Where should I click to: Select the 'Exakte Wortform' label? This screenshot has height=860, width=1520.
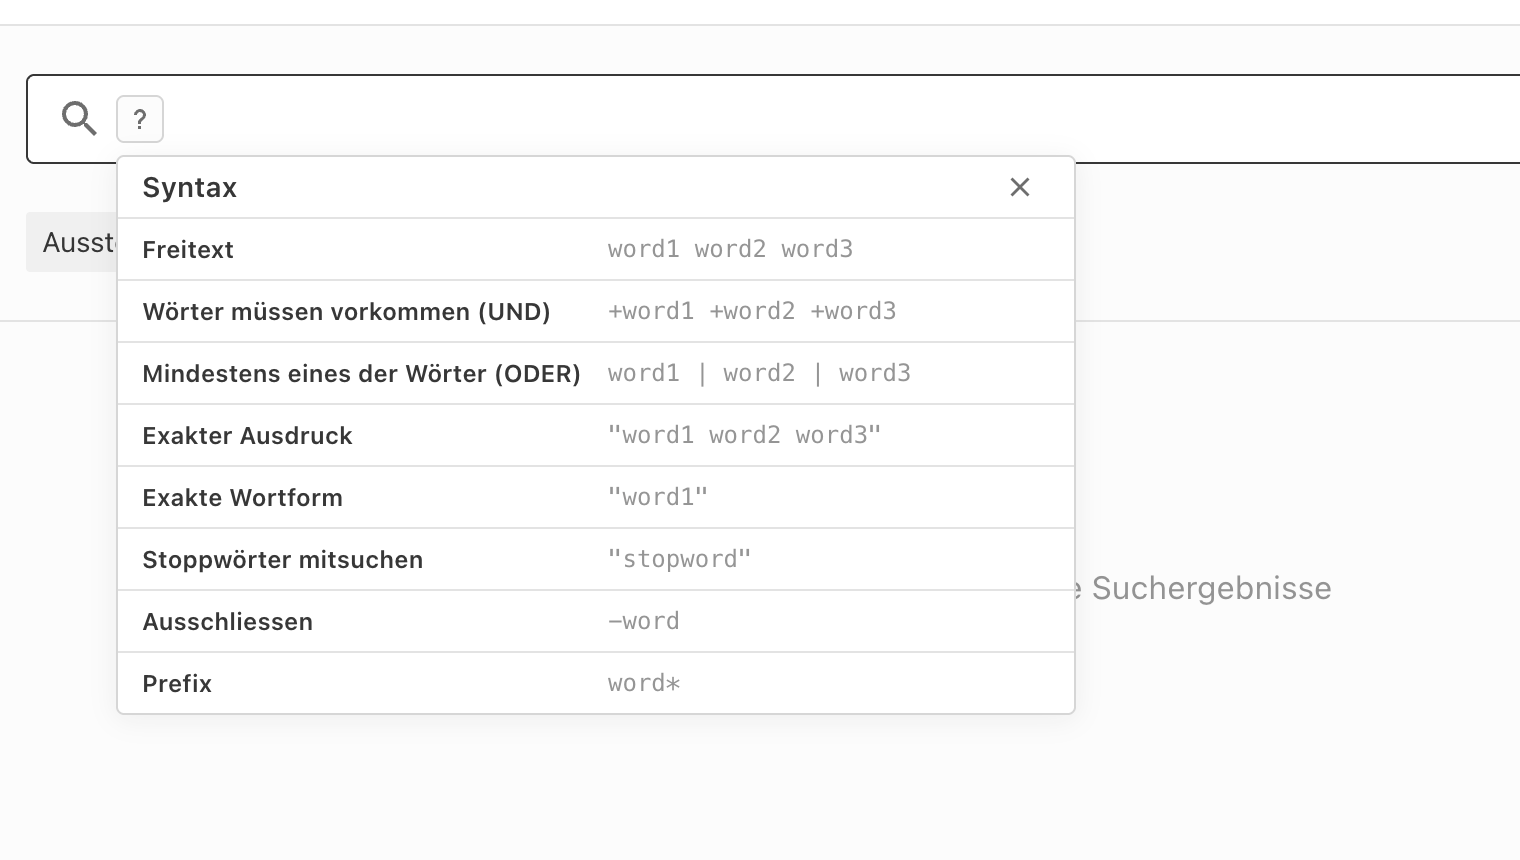(243, 498)
